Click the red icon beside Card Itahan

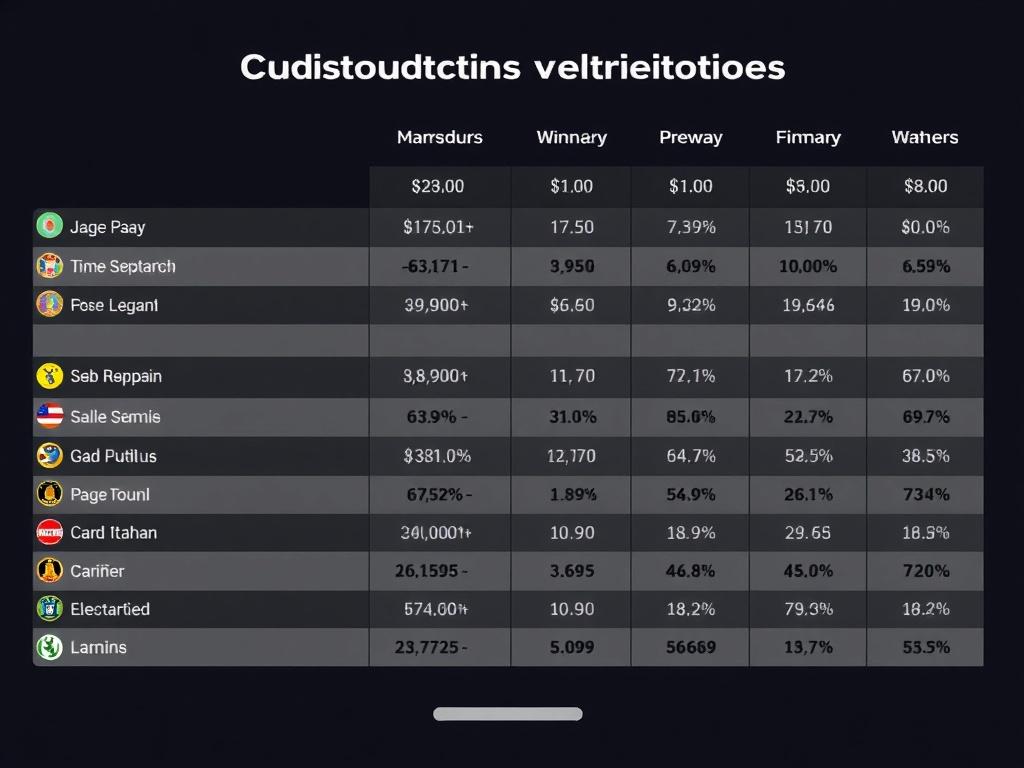(x=49, y=532)
